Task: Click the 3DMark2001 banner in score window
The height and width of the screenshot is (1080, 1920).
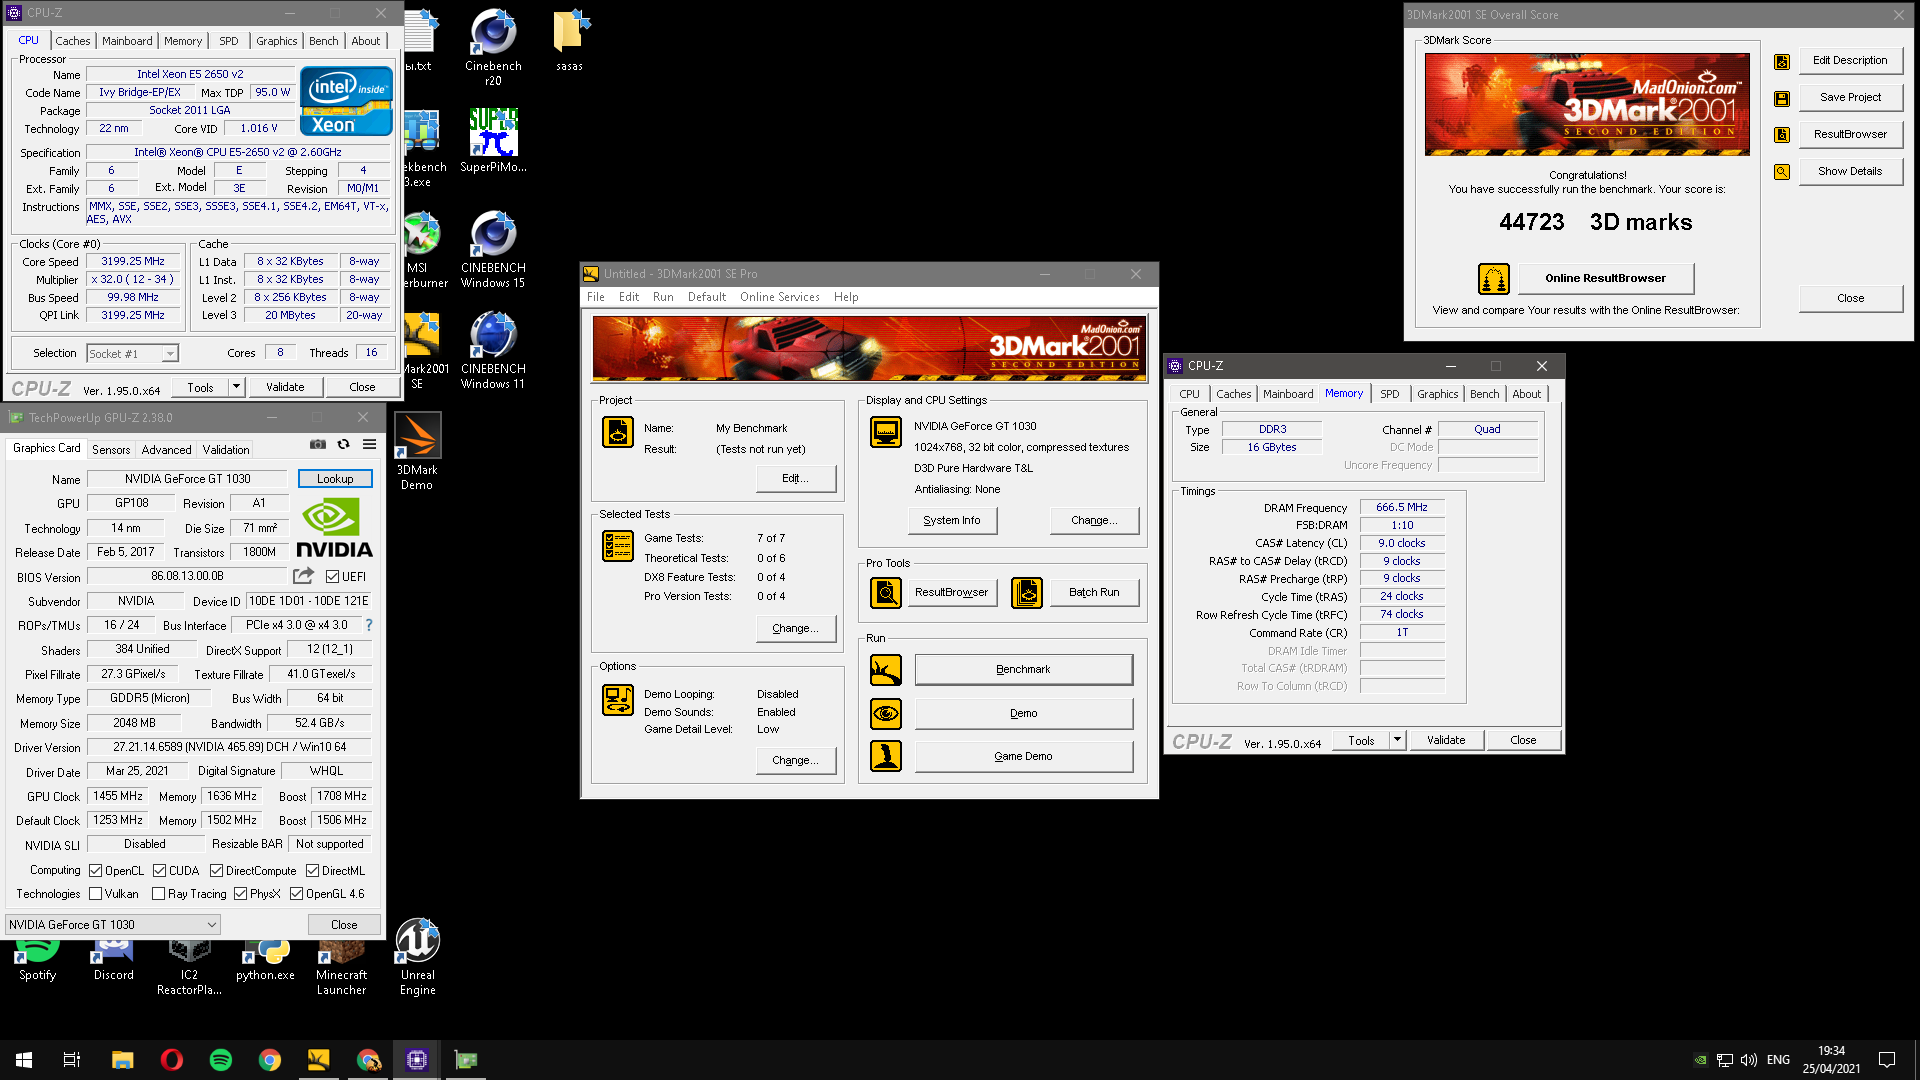Action: click(x=1587, y=105)
